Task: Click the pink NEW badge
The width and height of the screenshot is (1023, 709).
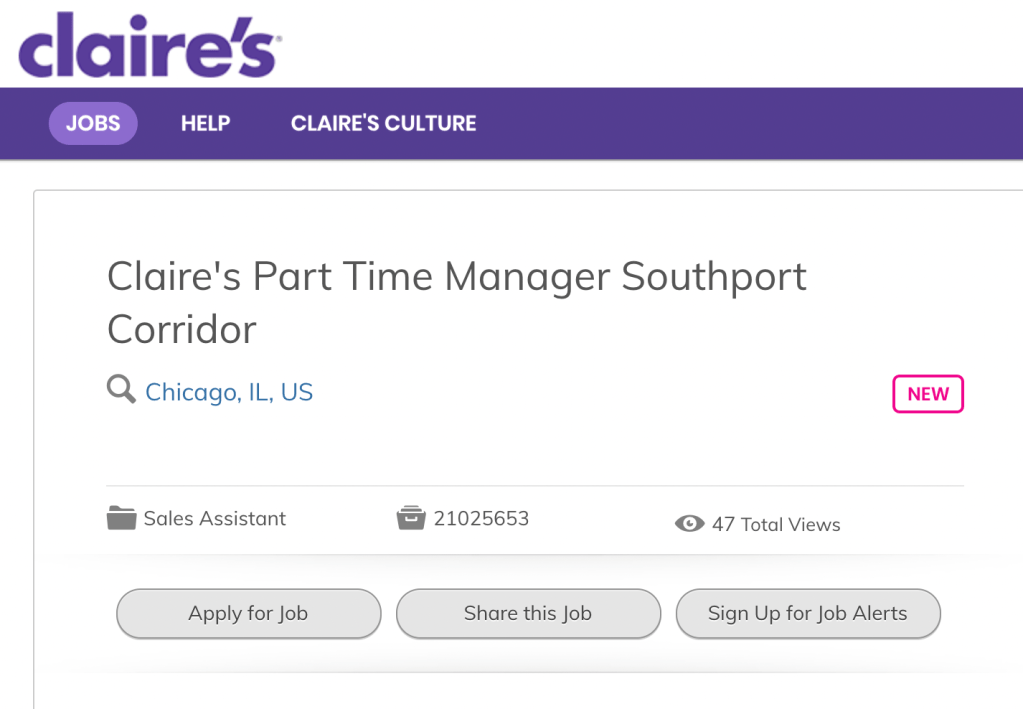Action: [x=927, y=394]
